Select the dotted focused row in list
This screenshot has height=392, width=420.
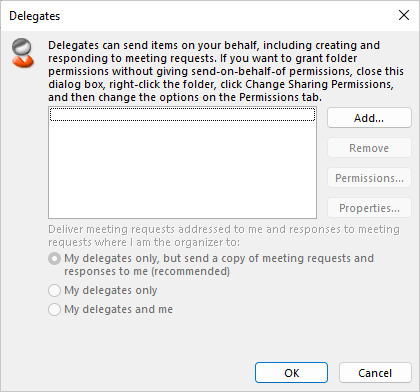[x=182, y=115]
